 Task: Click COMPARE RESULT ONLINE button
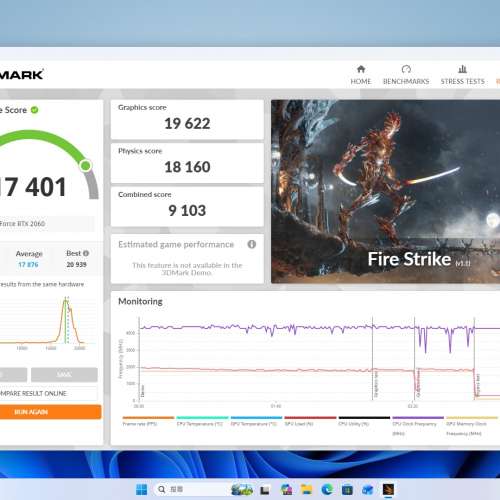(x=48, y=393)
